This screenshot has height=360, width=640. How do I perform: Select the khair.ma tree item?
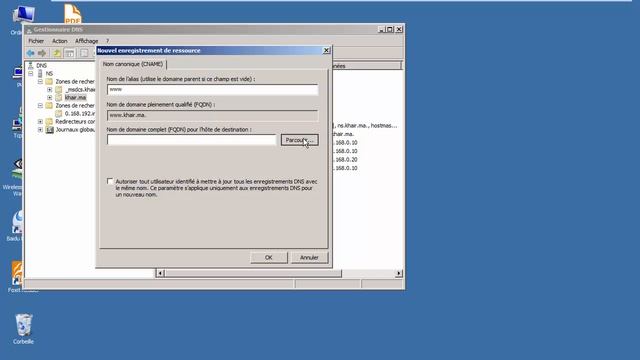click(x=76, y=98)
